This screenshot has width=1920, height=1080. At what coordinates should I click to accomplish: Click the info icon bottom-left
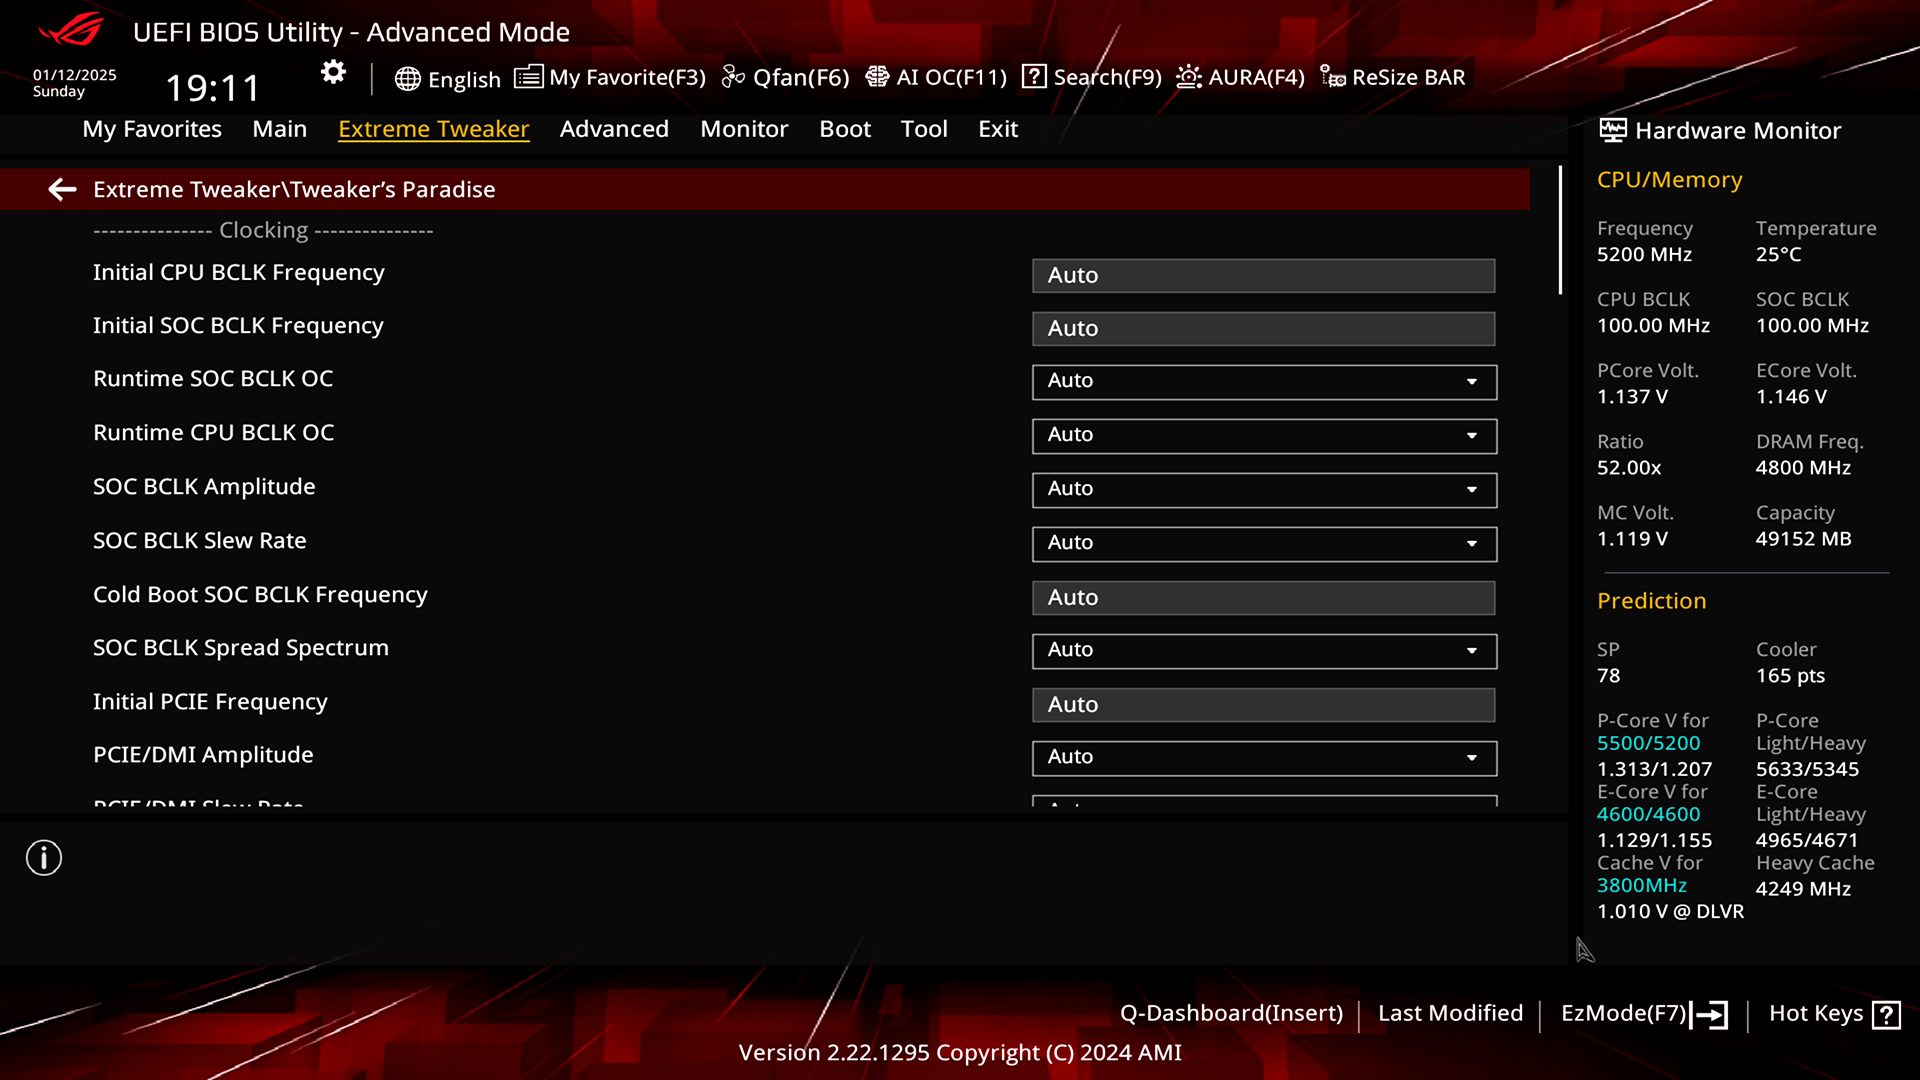tap(44, 858)
